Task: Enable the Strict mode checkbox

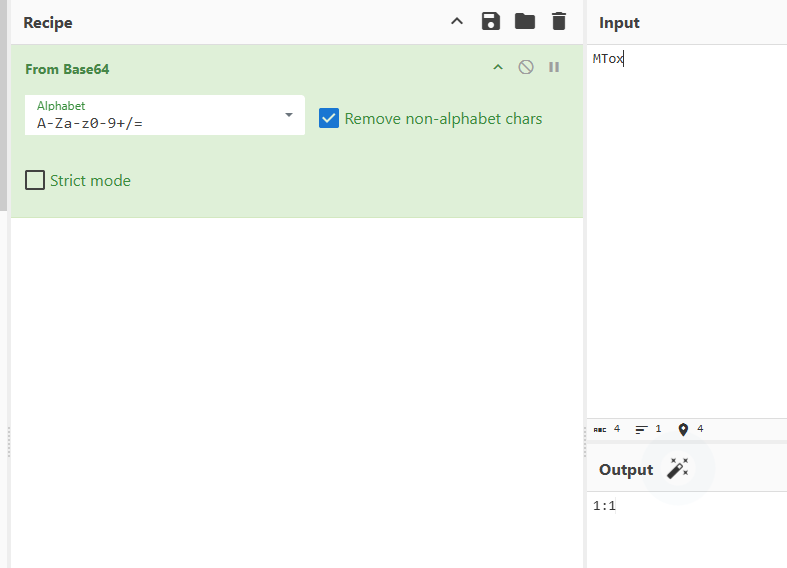Action: [35, 180]
